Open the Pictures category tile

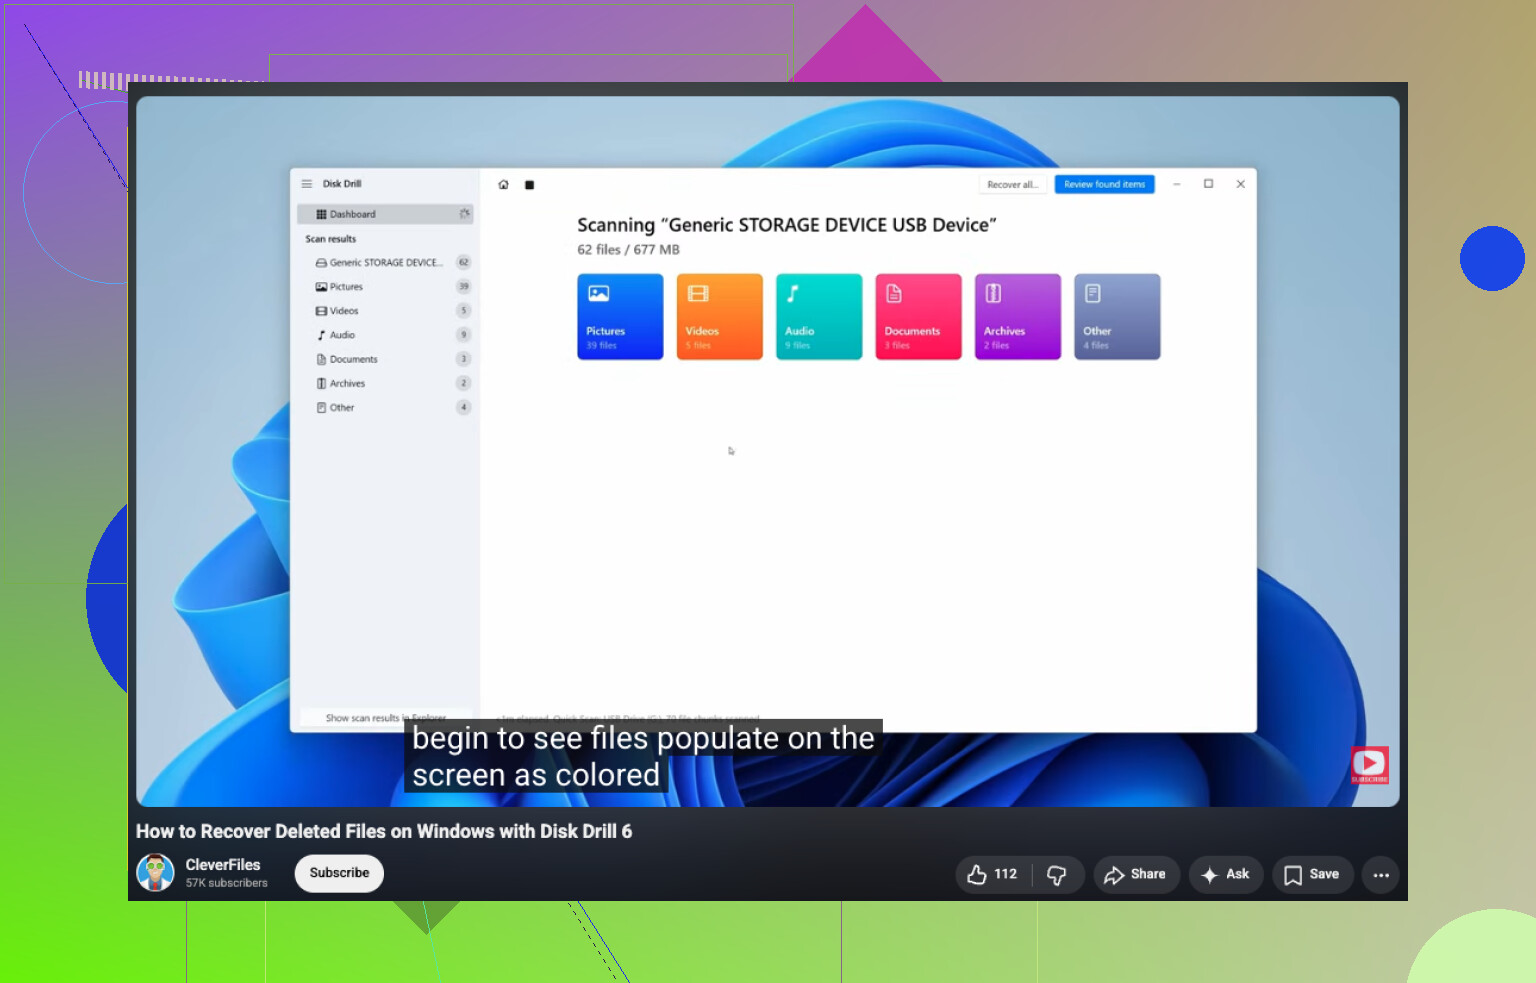click(620, 317)
